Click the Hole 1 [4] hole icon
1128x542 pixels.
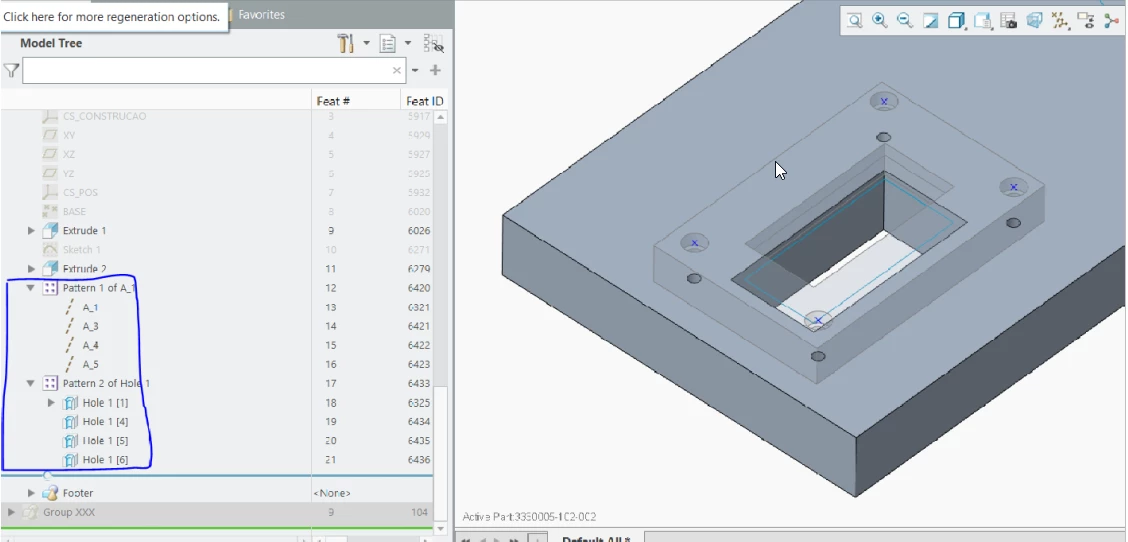click(70, 422)
